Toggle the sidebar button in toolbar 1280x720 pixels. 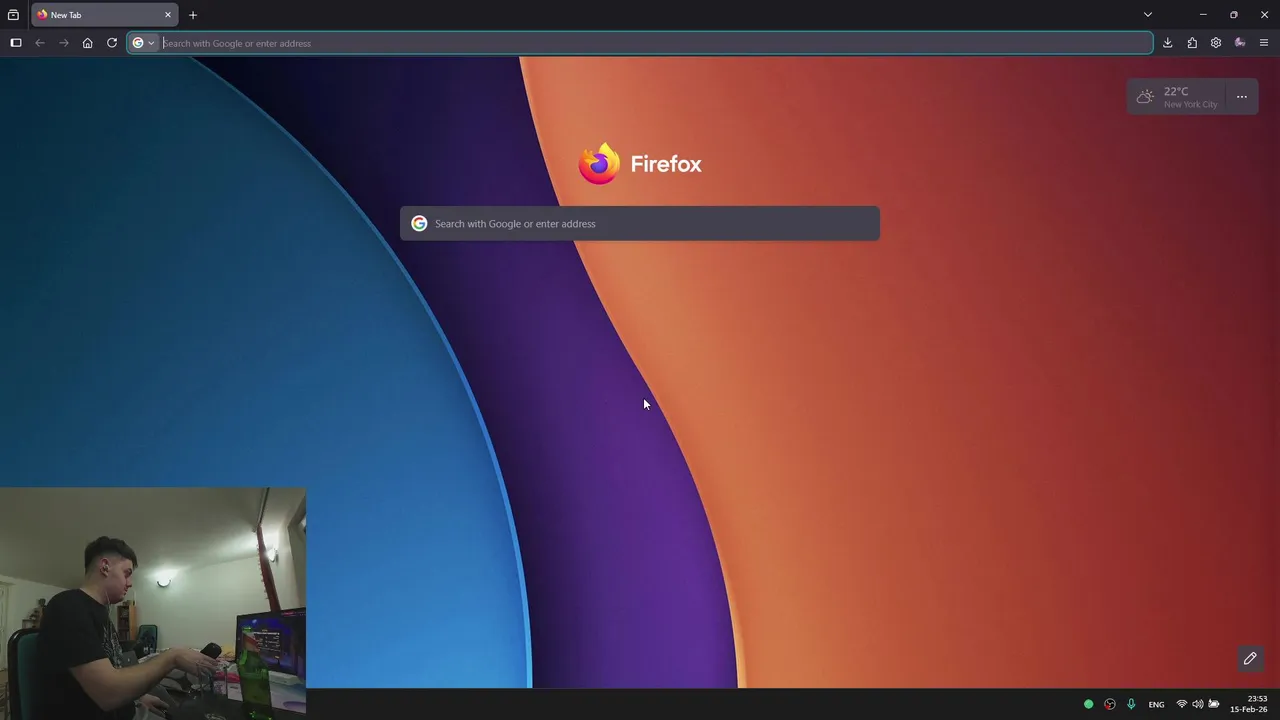(16, 43)
